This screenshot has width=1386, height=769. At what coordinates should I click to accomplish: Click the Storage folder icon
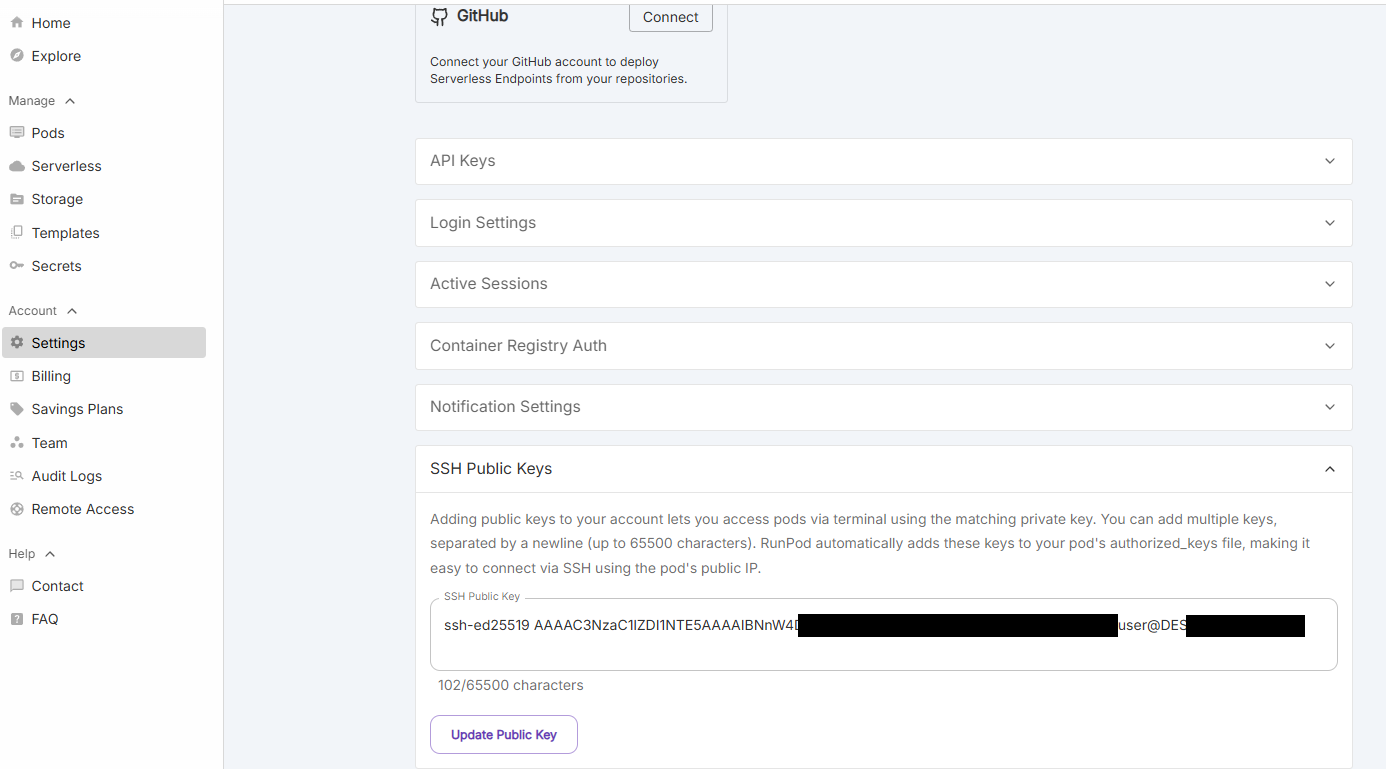pos(17,199)
